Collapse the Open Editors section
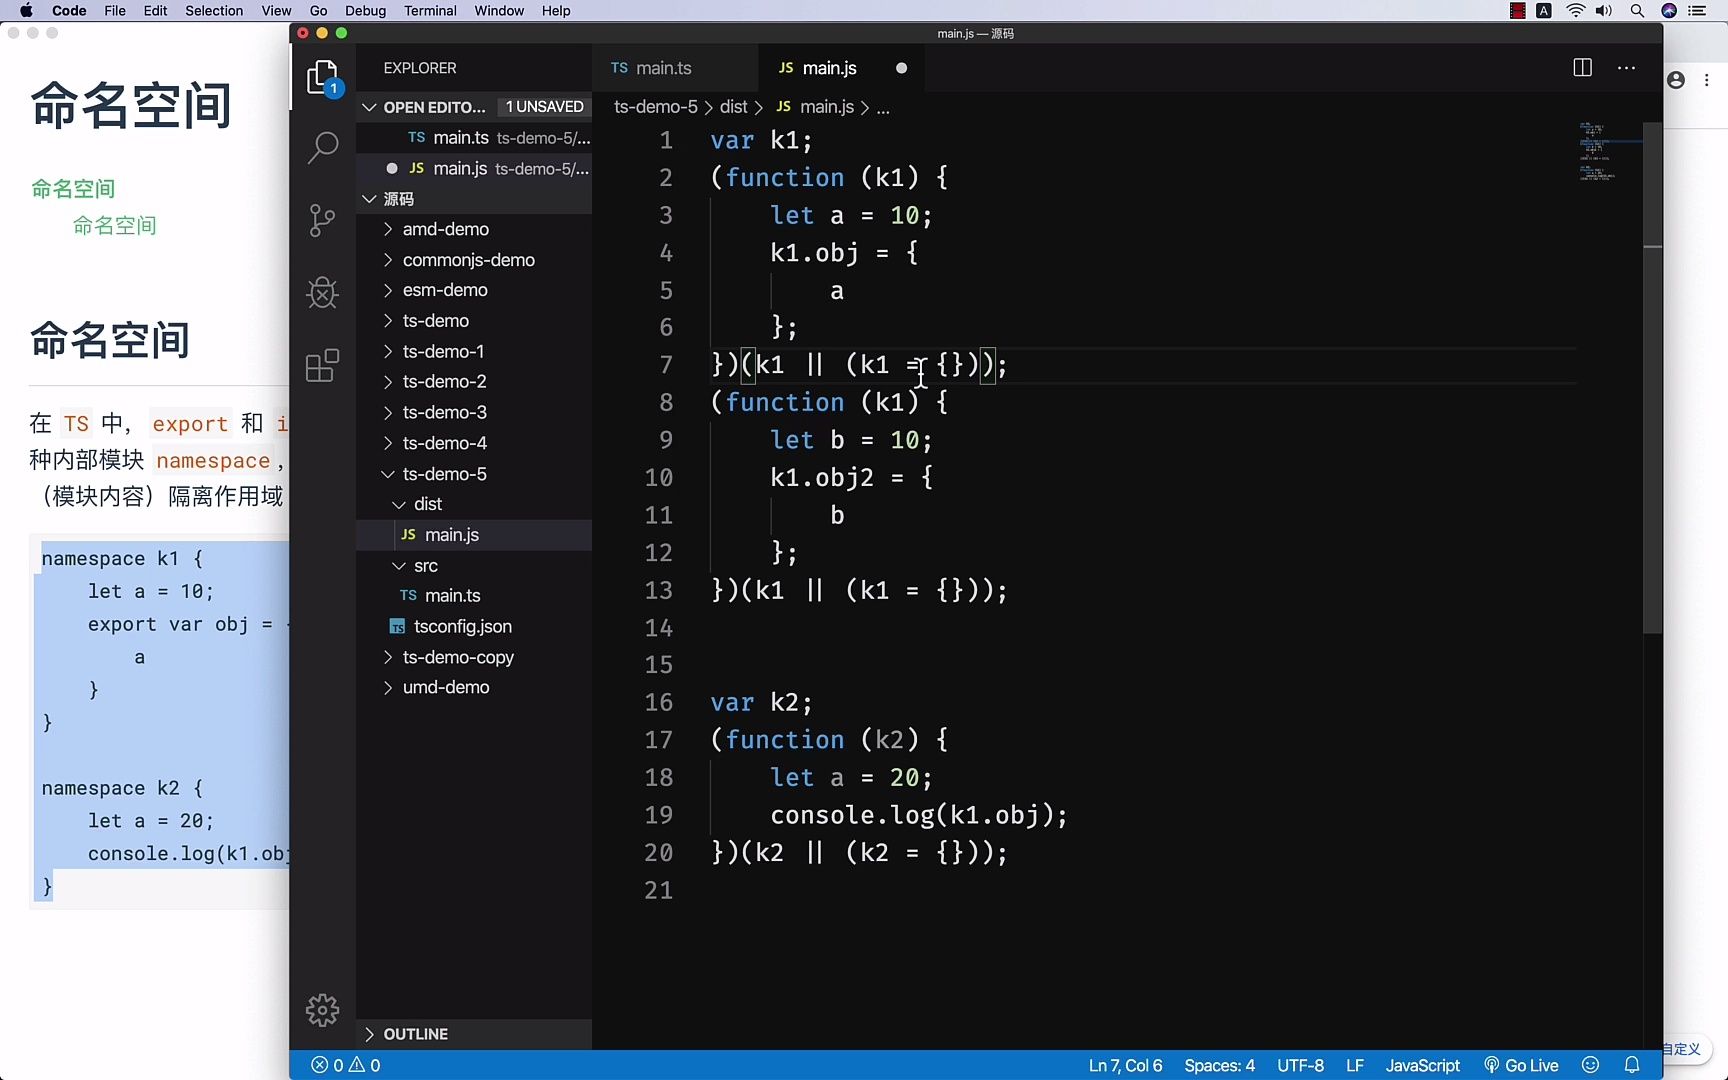 coord(370,107)
